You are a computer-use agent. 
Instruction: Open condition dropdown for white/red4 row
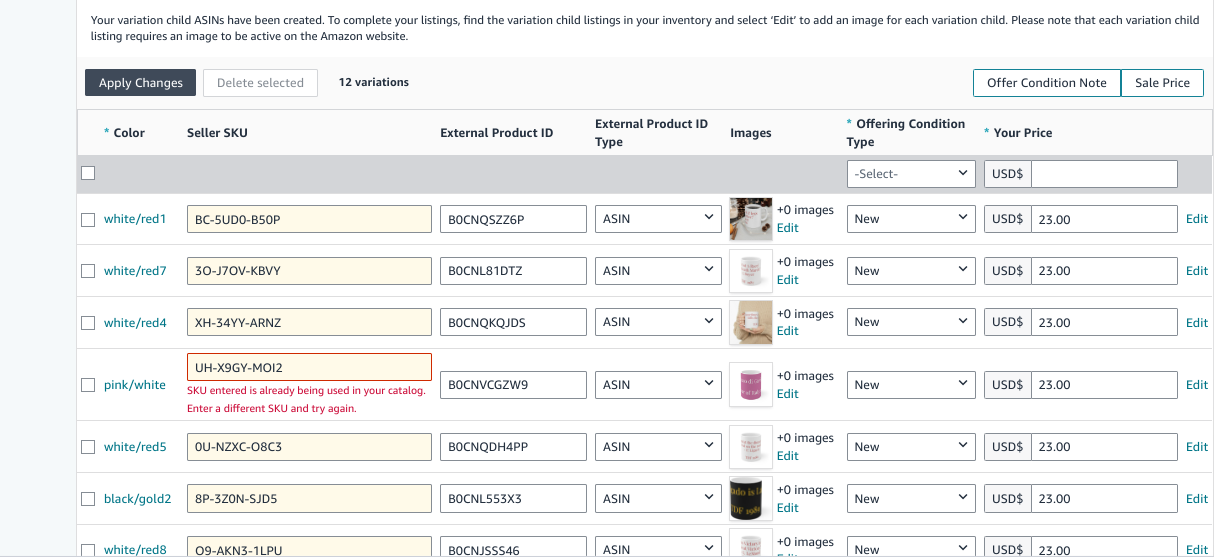911,322
